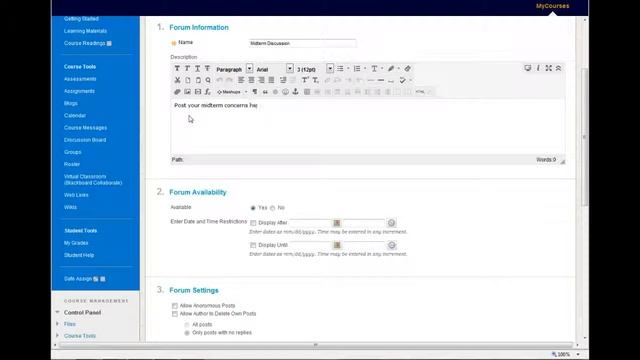Open the My Grades link
Screen dimensions: 640x360
76,243
